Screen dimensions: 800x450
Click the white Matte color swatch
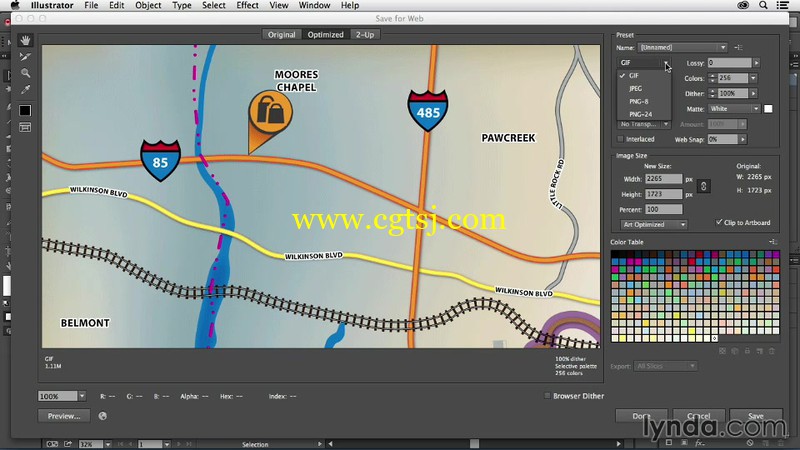pyautogui.click(x=768, y=109)
